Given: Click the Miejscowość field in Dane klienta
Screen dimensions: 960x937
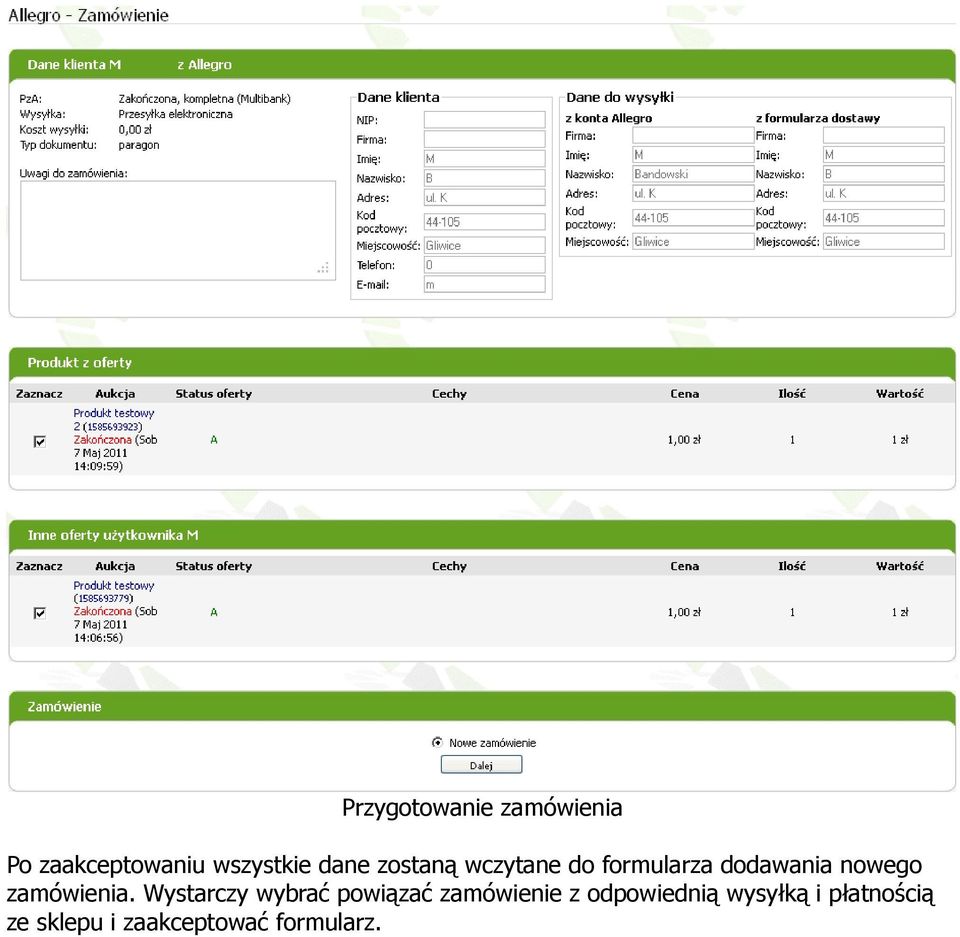Looking at the screenshot, I should click(484, 246).
